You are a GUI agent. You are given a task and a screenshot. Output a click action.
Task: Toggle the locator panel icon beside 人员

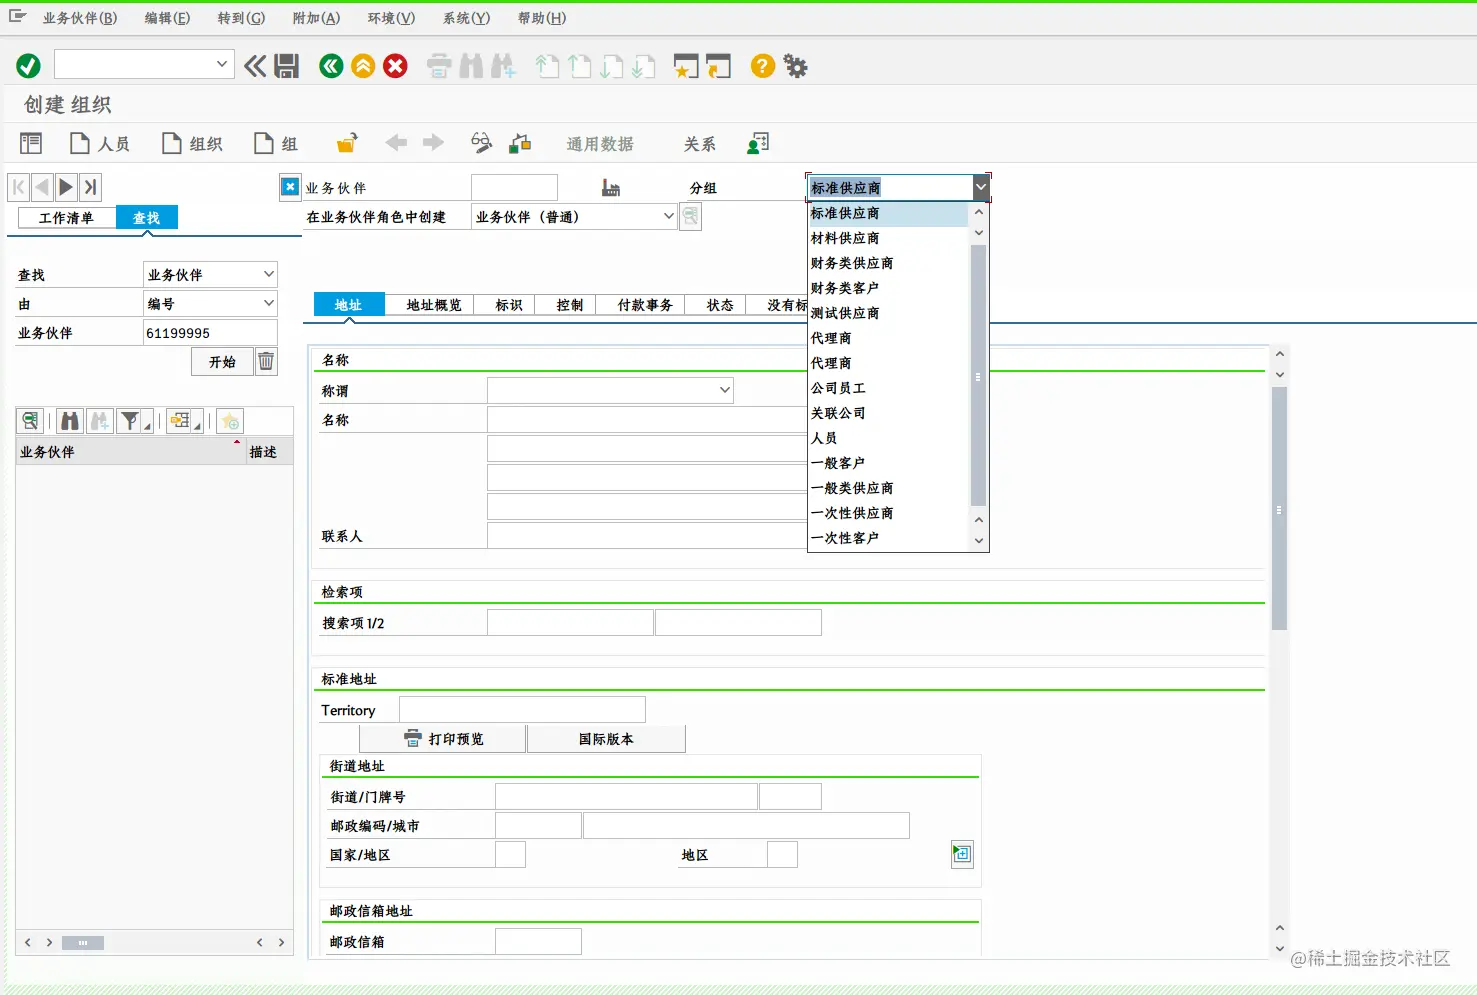pos(31,143)
